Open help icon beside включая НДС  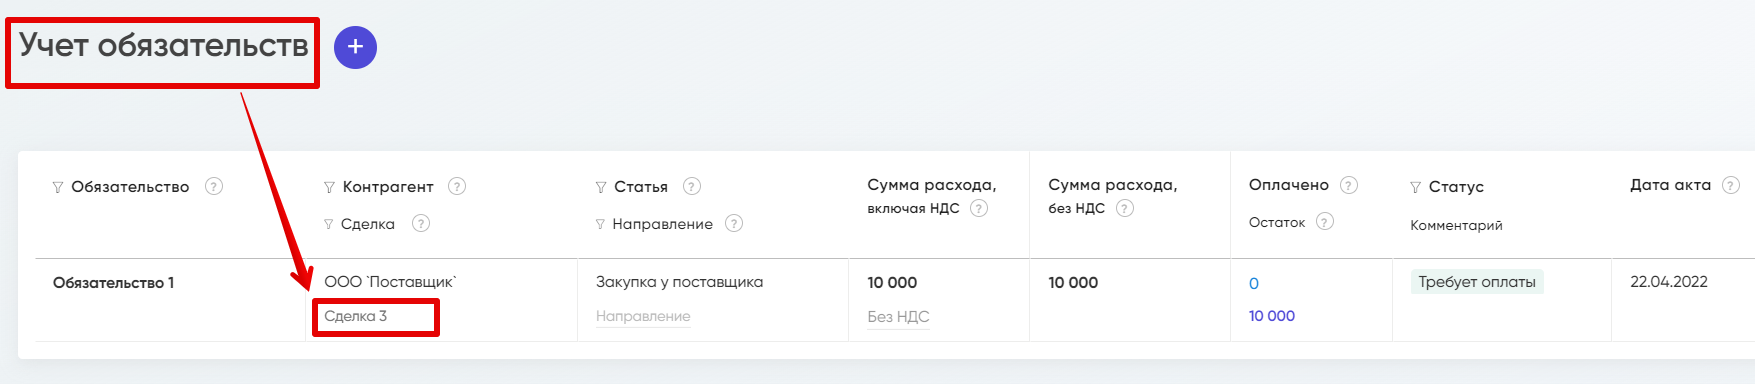pos(979,208)
